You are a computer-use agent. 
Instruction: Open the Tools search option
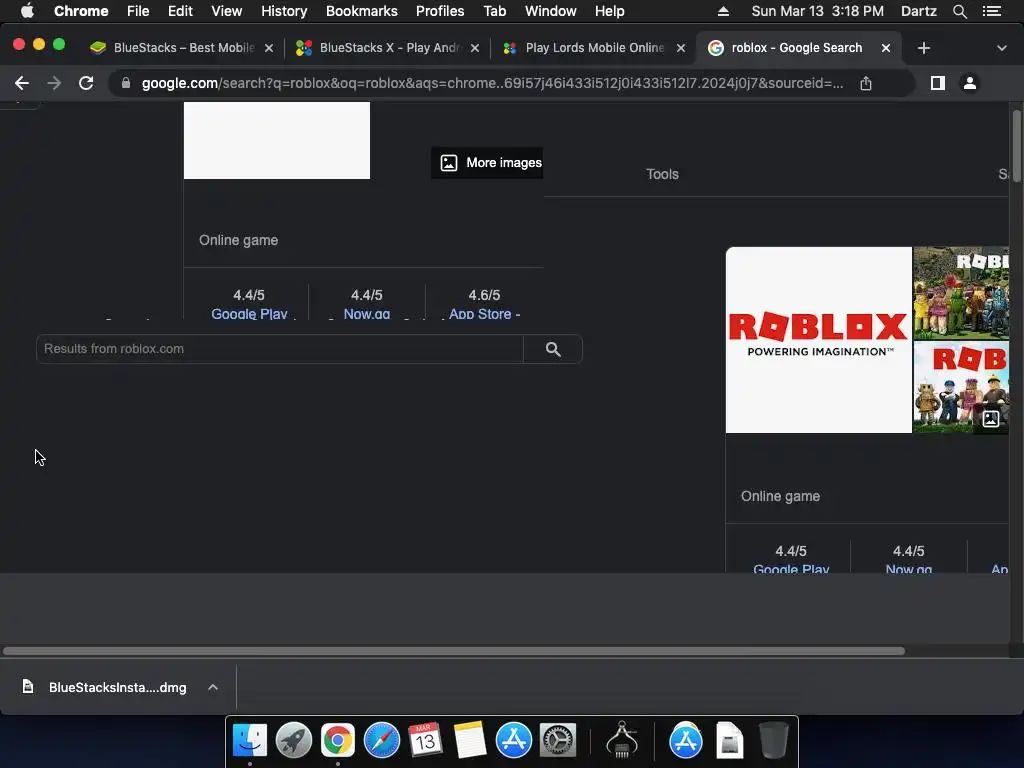pos(662,174)
